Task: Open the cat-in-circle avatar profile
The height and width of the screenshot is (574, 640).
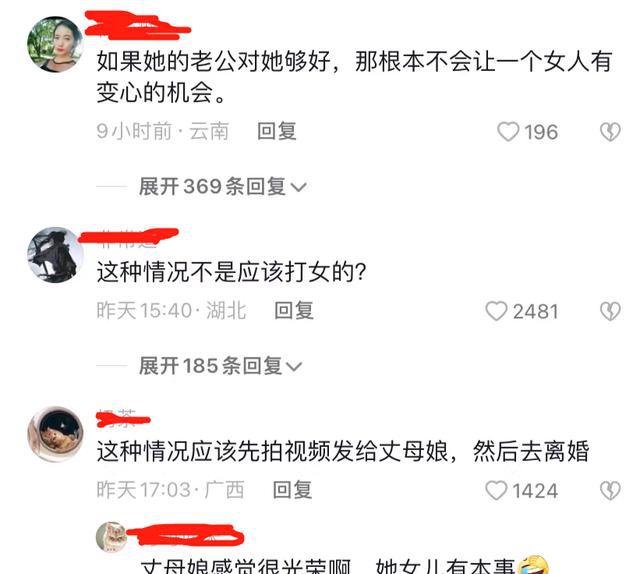Action: 55,434
